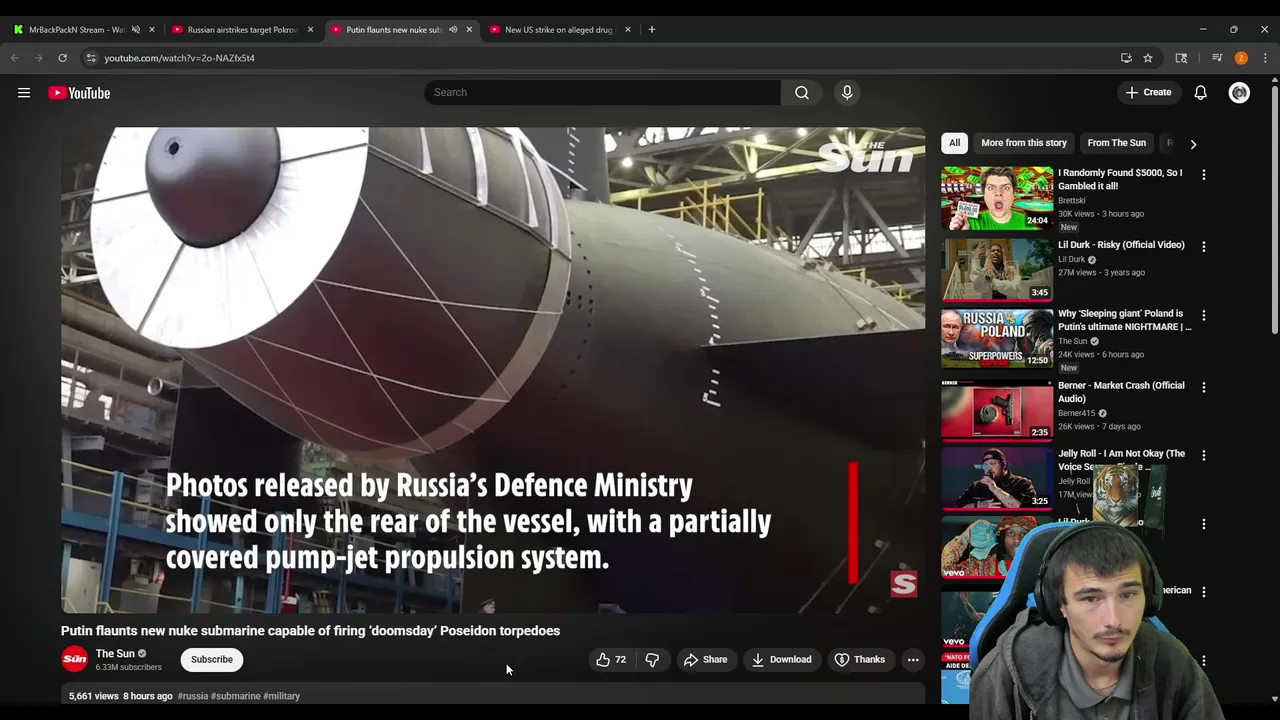
Task: View site information icon in address bar
Action: click(x=91, y=58)
